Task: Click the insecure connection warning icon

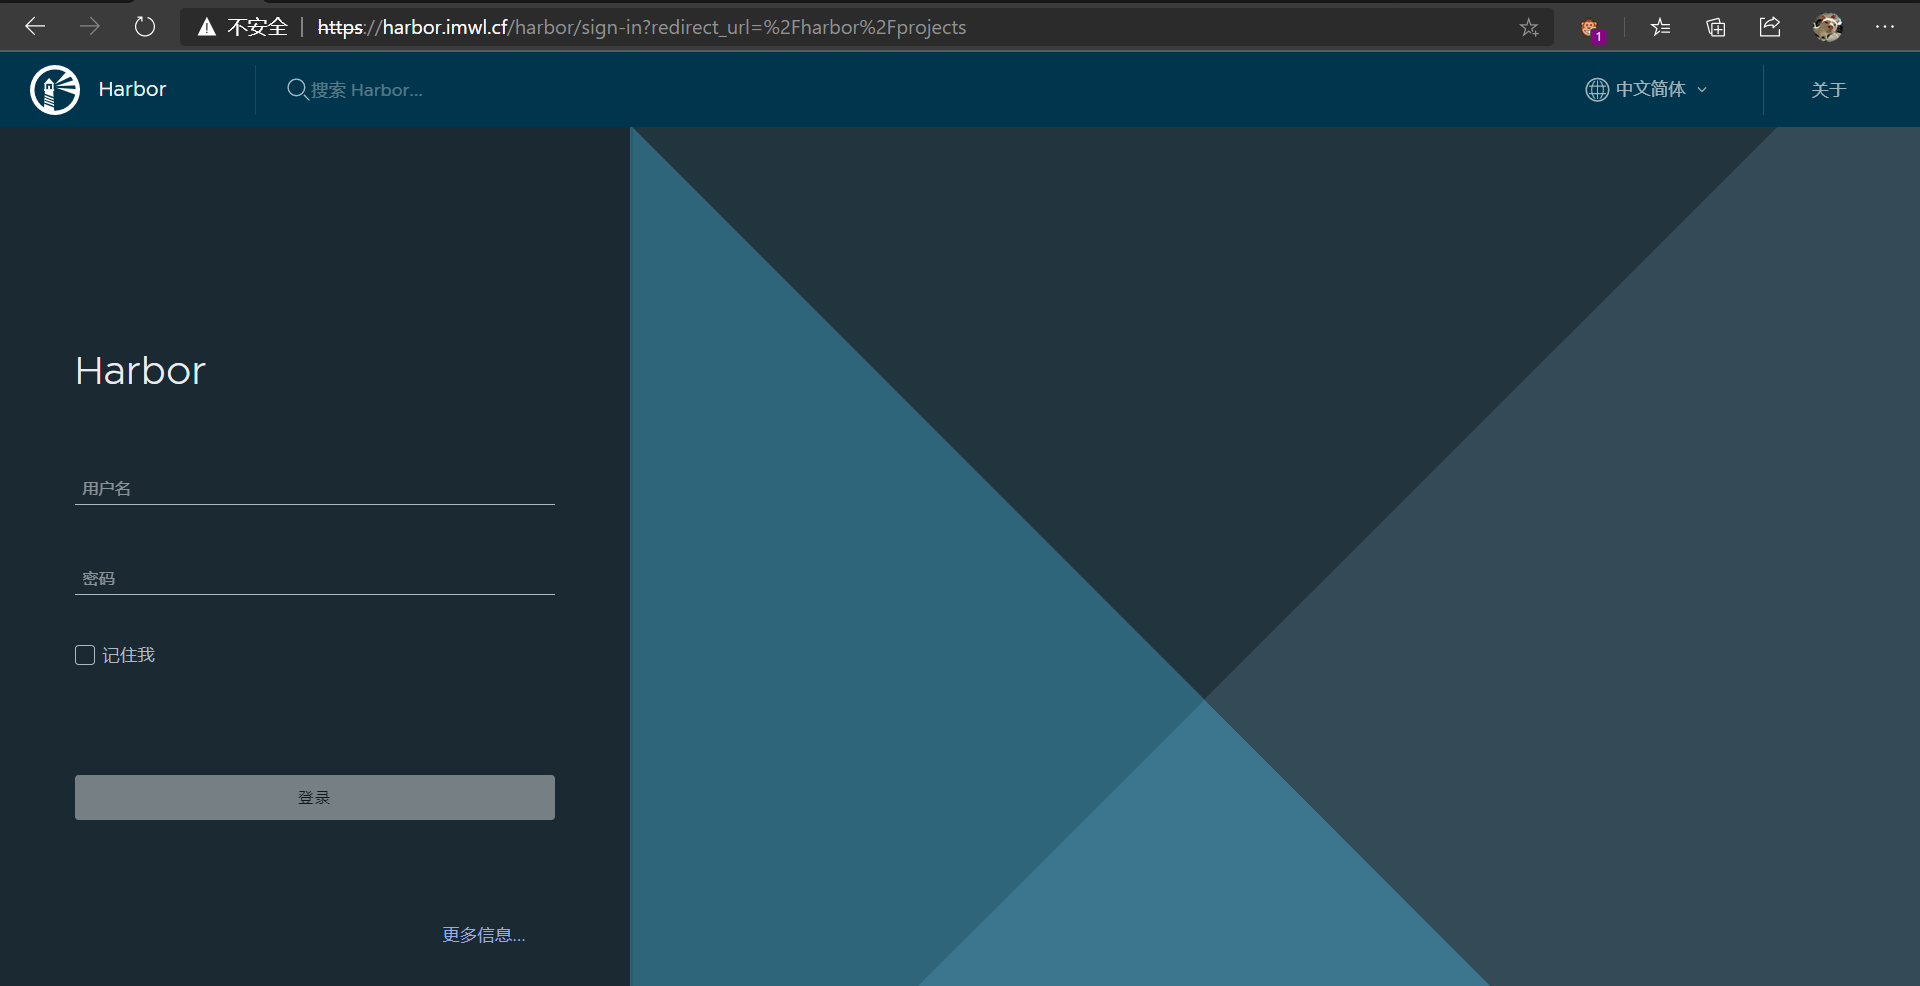Action: click(x=207, y=27)
